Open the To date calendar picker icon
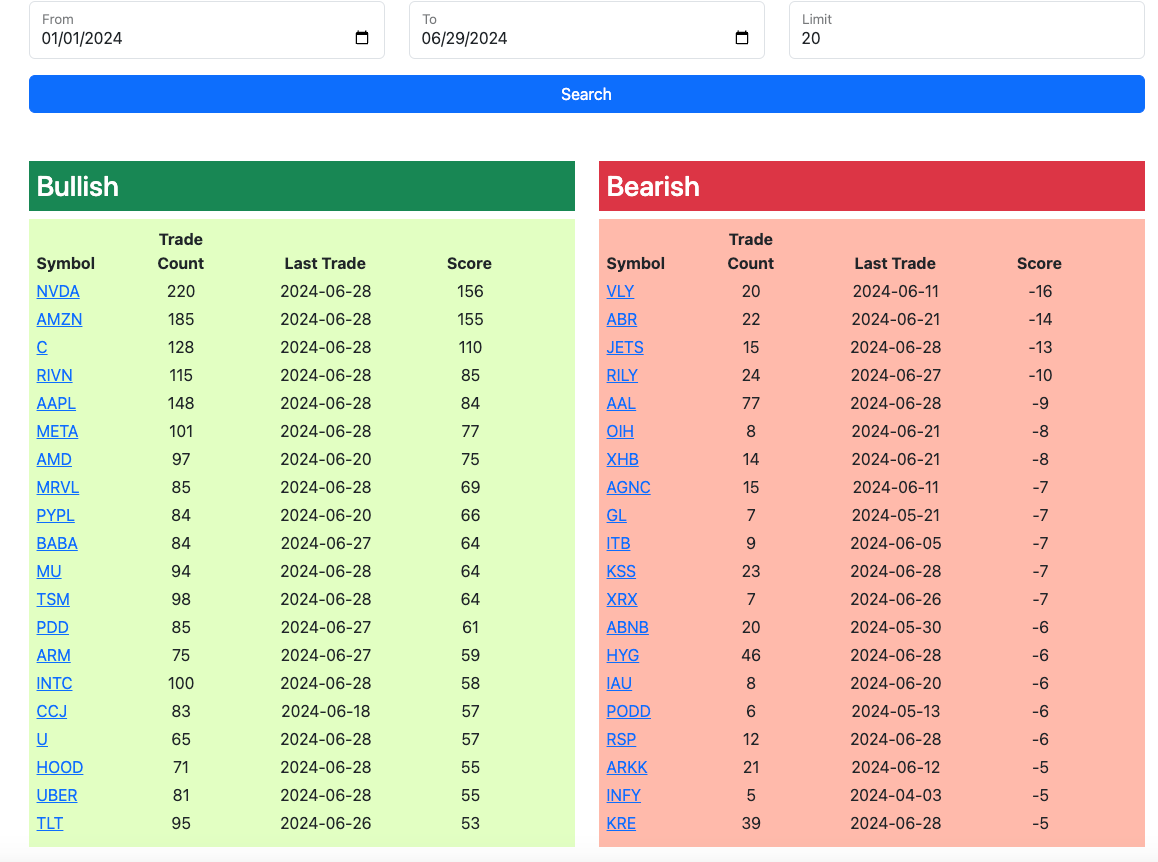This screenshot has height=862, width=1158. (x=742, y=38)
